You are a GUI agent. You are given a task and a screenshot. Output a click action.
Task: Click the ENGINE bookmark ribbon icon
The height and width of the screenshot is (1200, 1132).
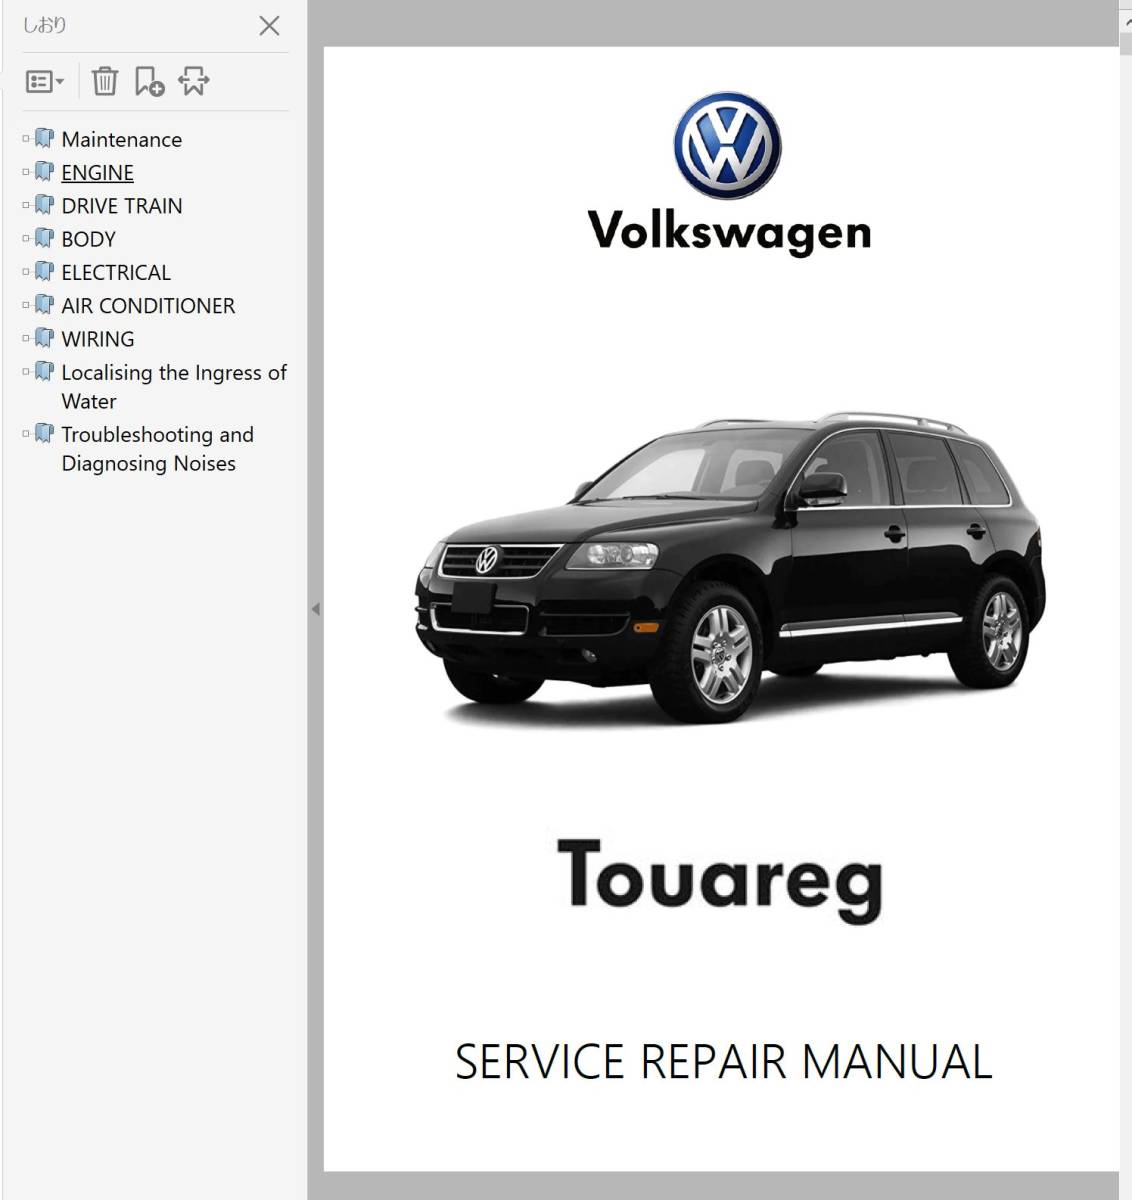(x=44, y=171)
